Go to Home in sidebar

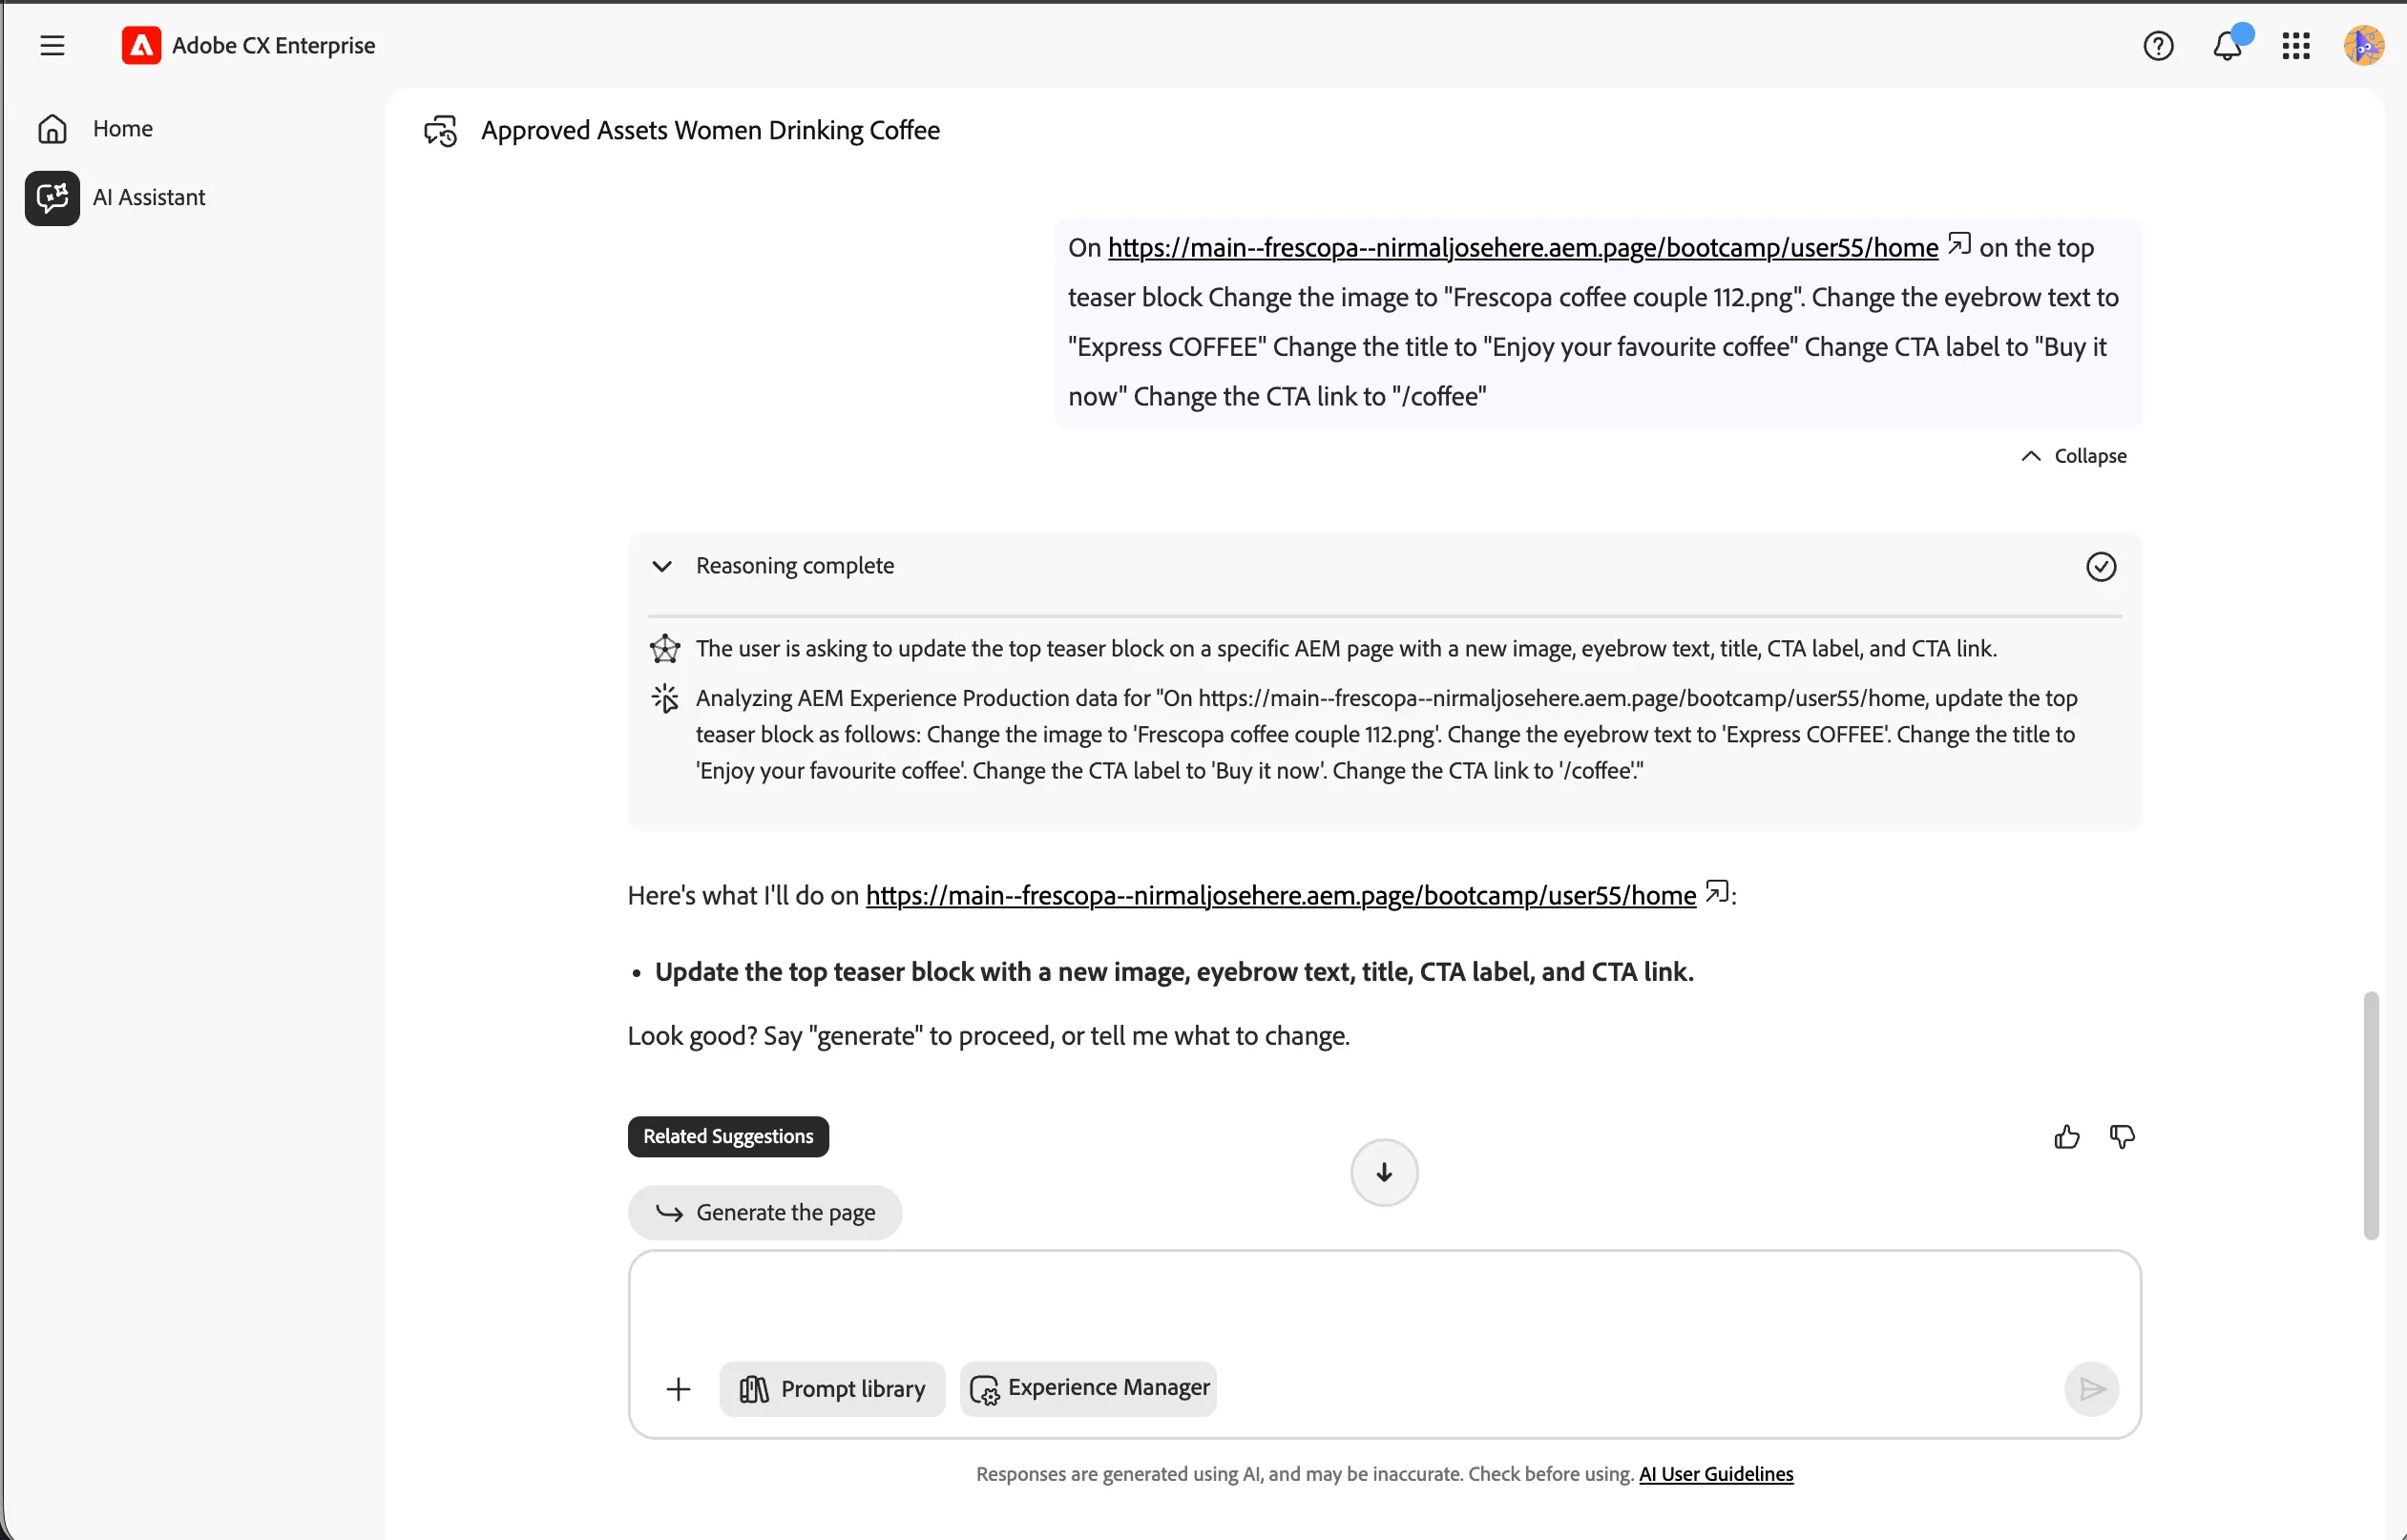pos(96,129)
